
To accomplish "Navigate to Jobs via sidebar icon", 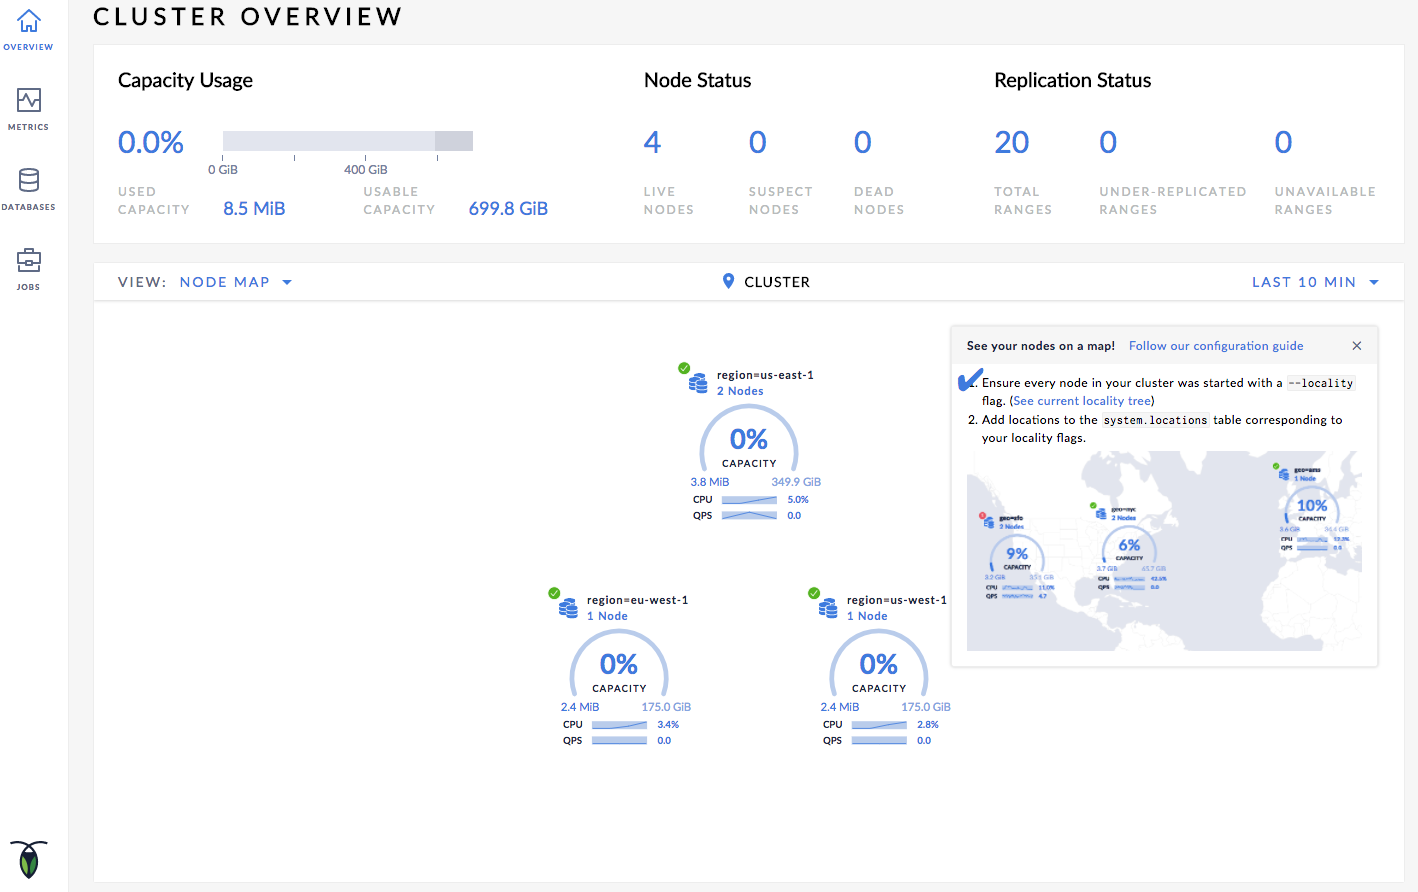I will [x=28, y=262].
